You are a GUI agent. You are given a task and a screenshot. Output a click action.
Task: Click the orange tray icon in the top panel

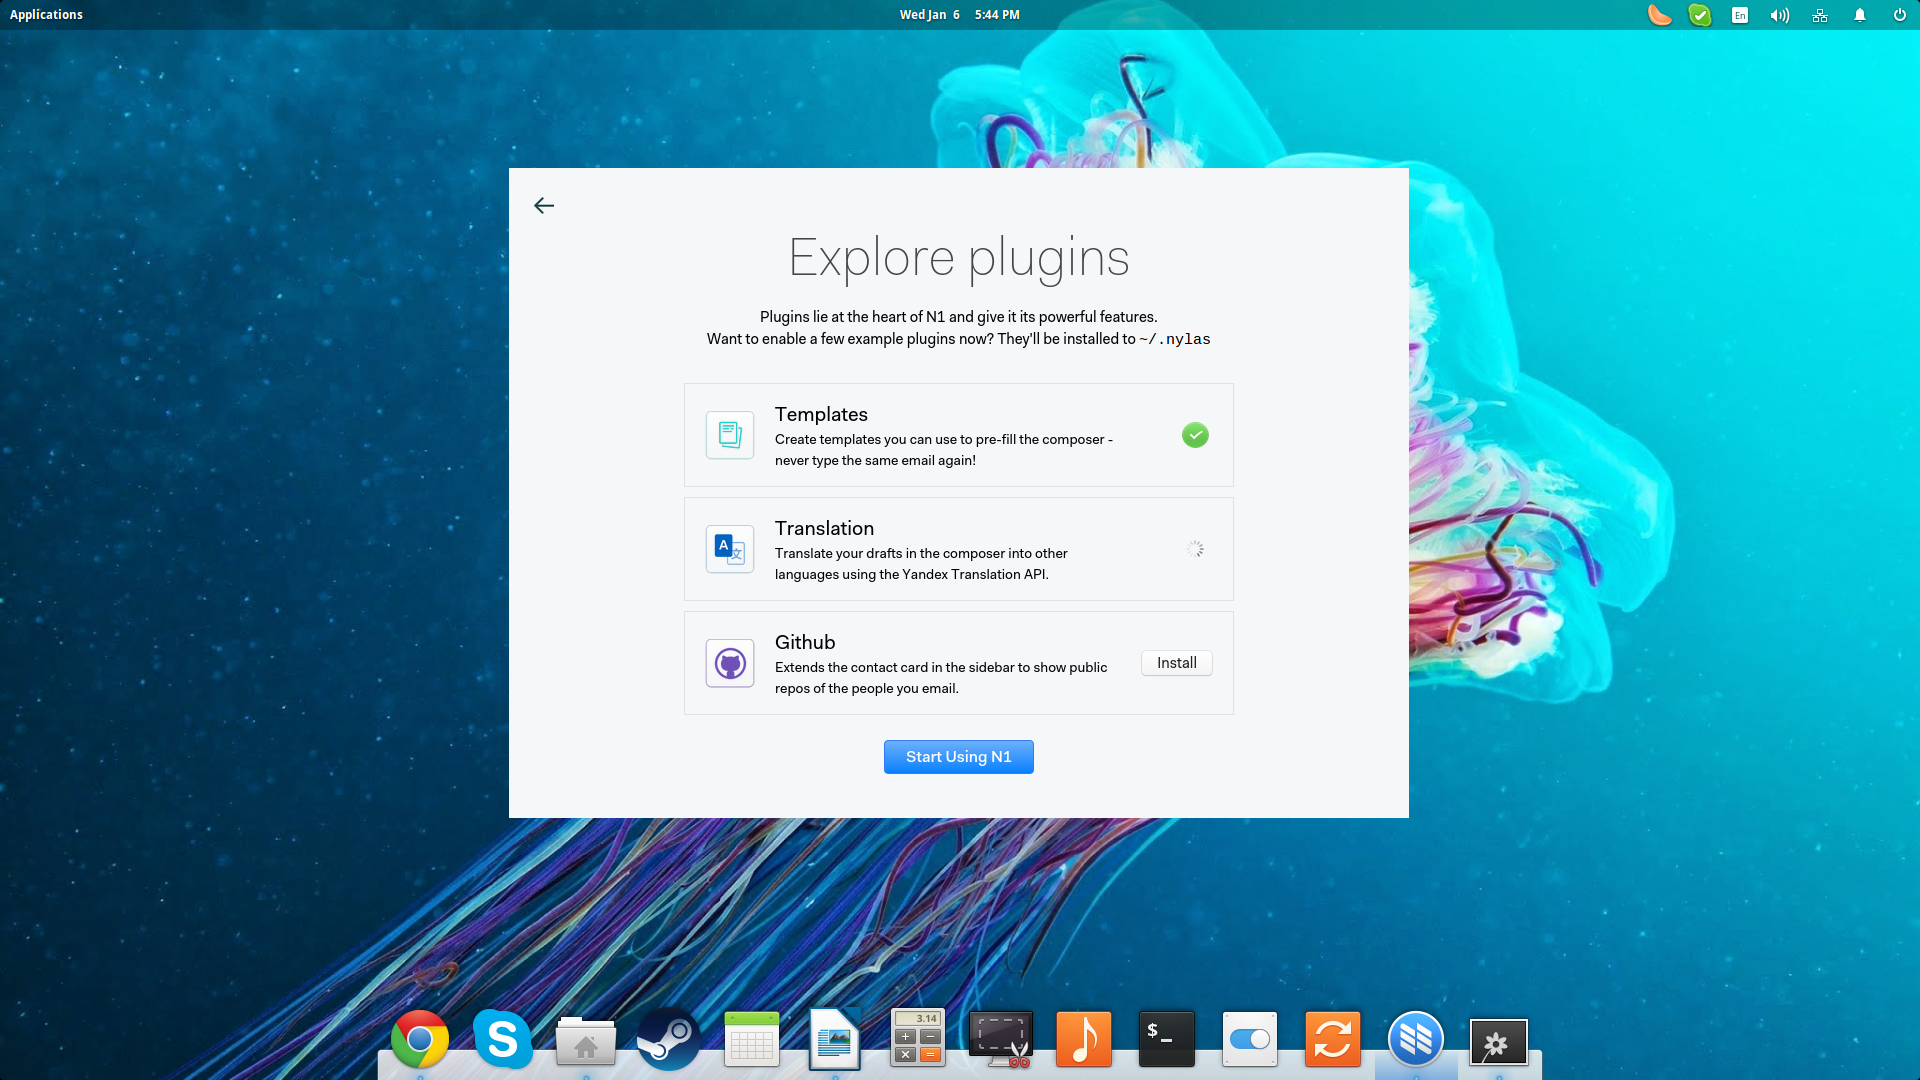1659,15
